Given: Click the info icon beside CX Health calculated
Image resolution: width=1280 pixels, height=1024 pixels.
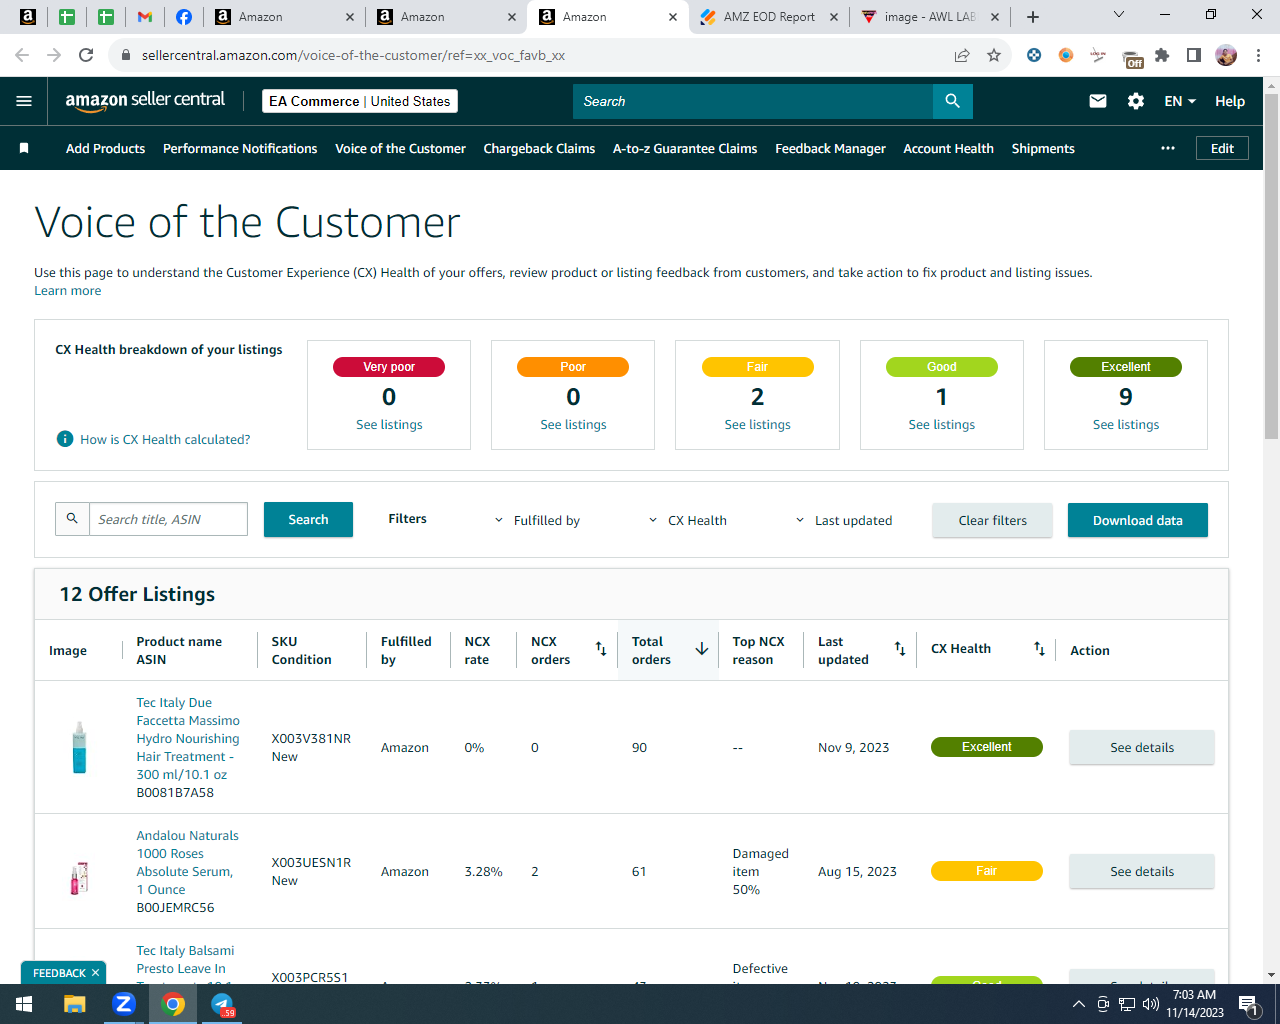Looking at the screenshot, I should click(x=65, y=439).
